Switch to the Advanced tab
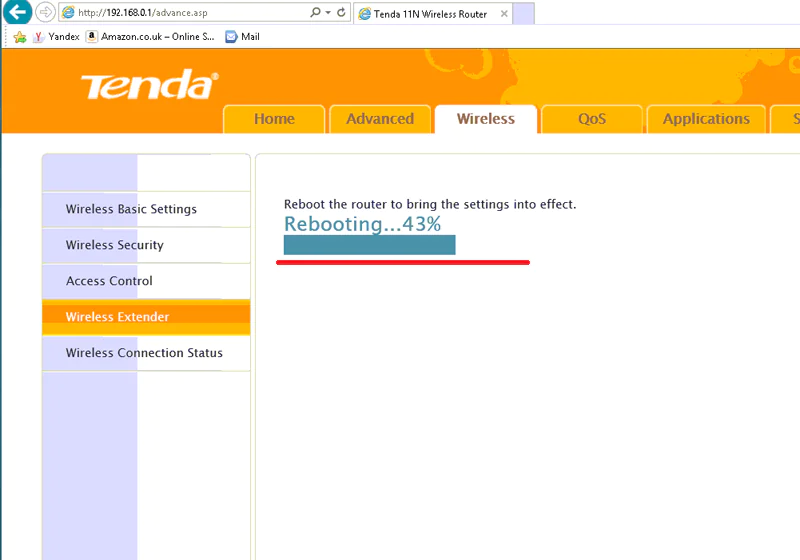The height and width of the screenshot is (560, 800). pos(380,119)
